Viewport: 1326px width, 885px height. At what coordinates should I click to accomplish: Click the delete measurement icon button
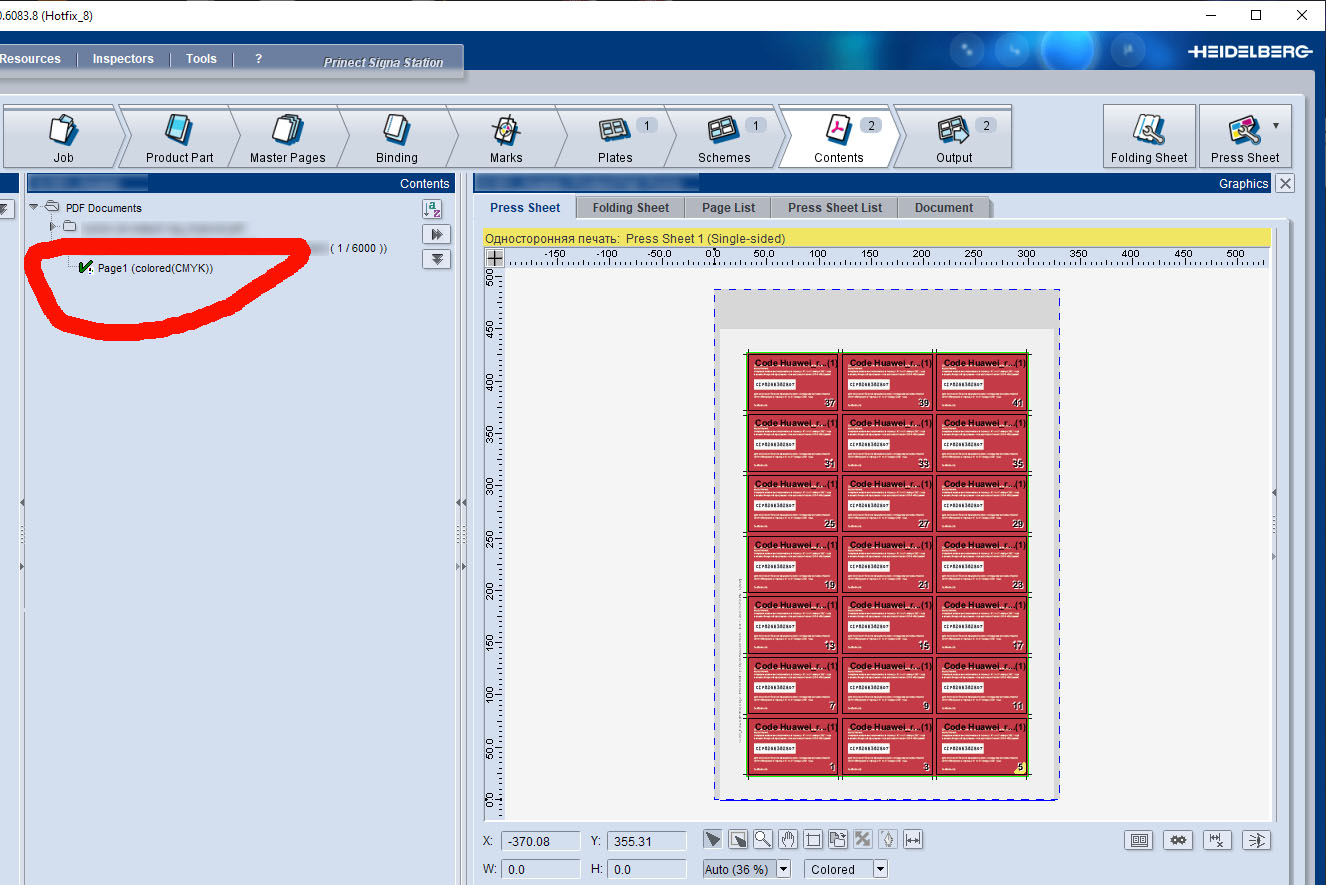click(x=1217, y=841)
